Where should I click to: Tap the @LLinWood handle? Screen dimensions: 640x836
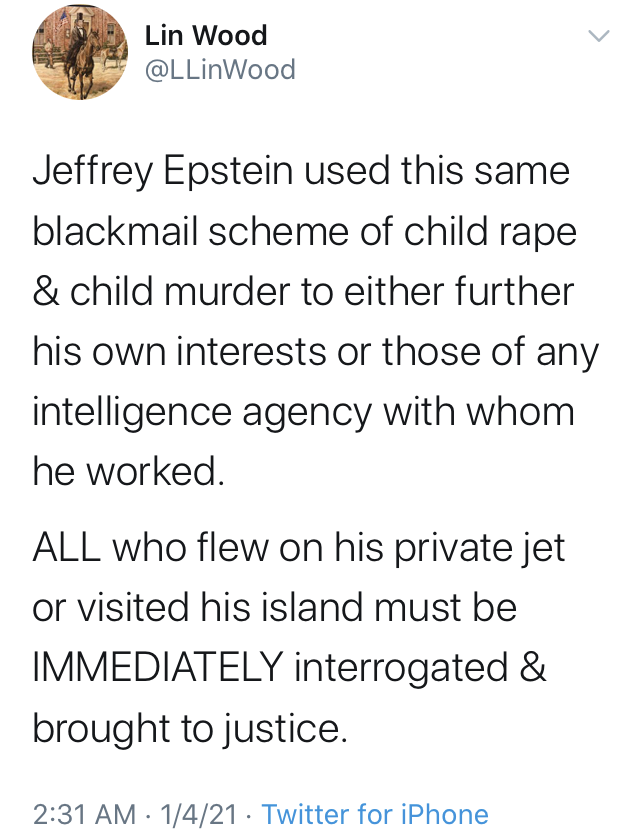click(220, 70)
